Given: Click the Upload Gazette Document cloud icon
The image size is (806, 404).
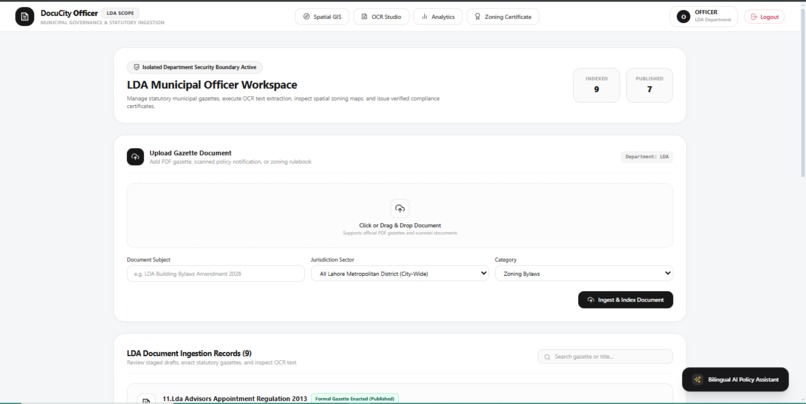Looking at the screenshot, I should 135,157.
